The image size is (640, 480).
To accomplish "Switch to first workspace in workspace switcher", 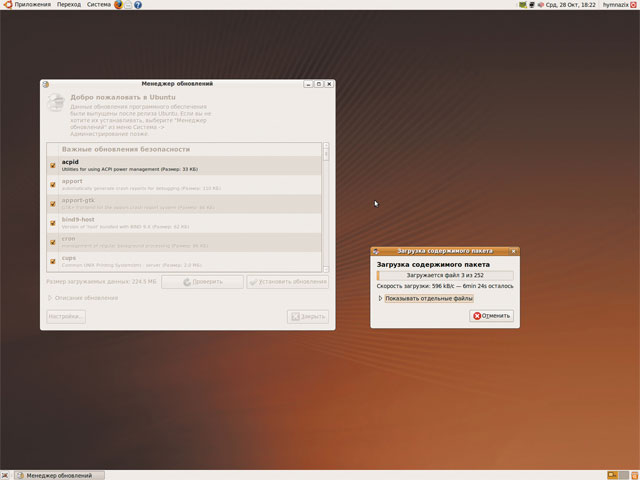I will click(612, 475).
